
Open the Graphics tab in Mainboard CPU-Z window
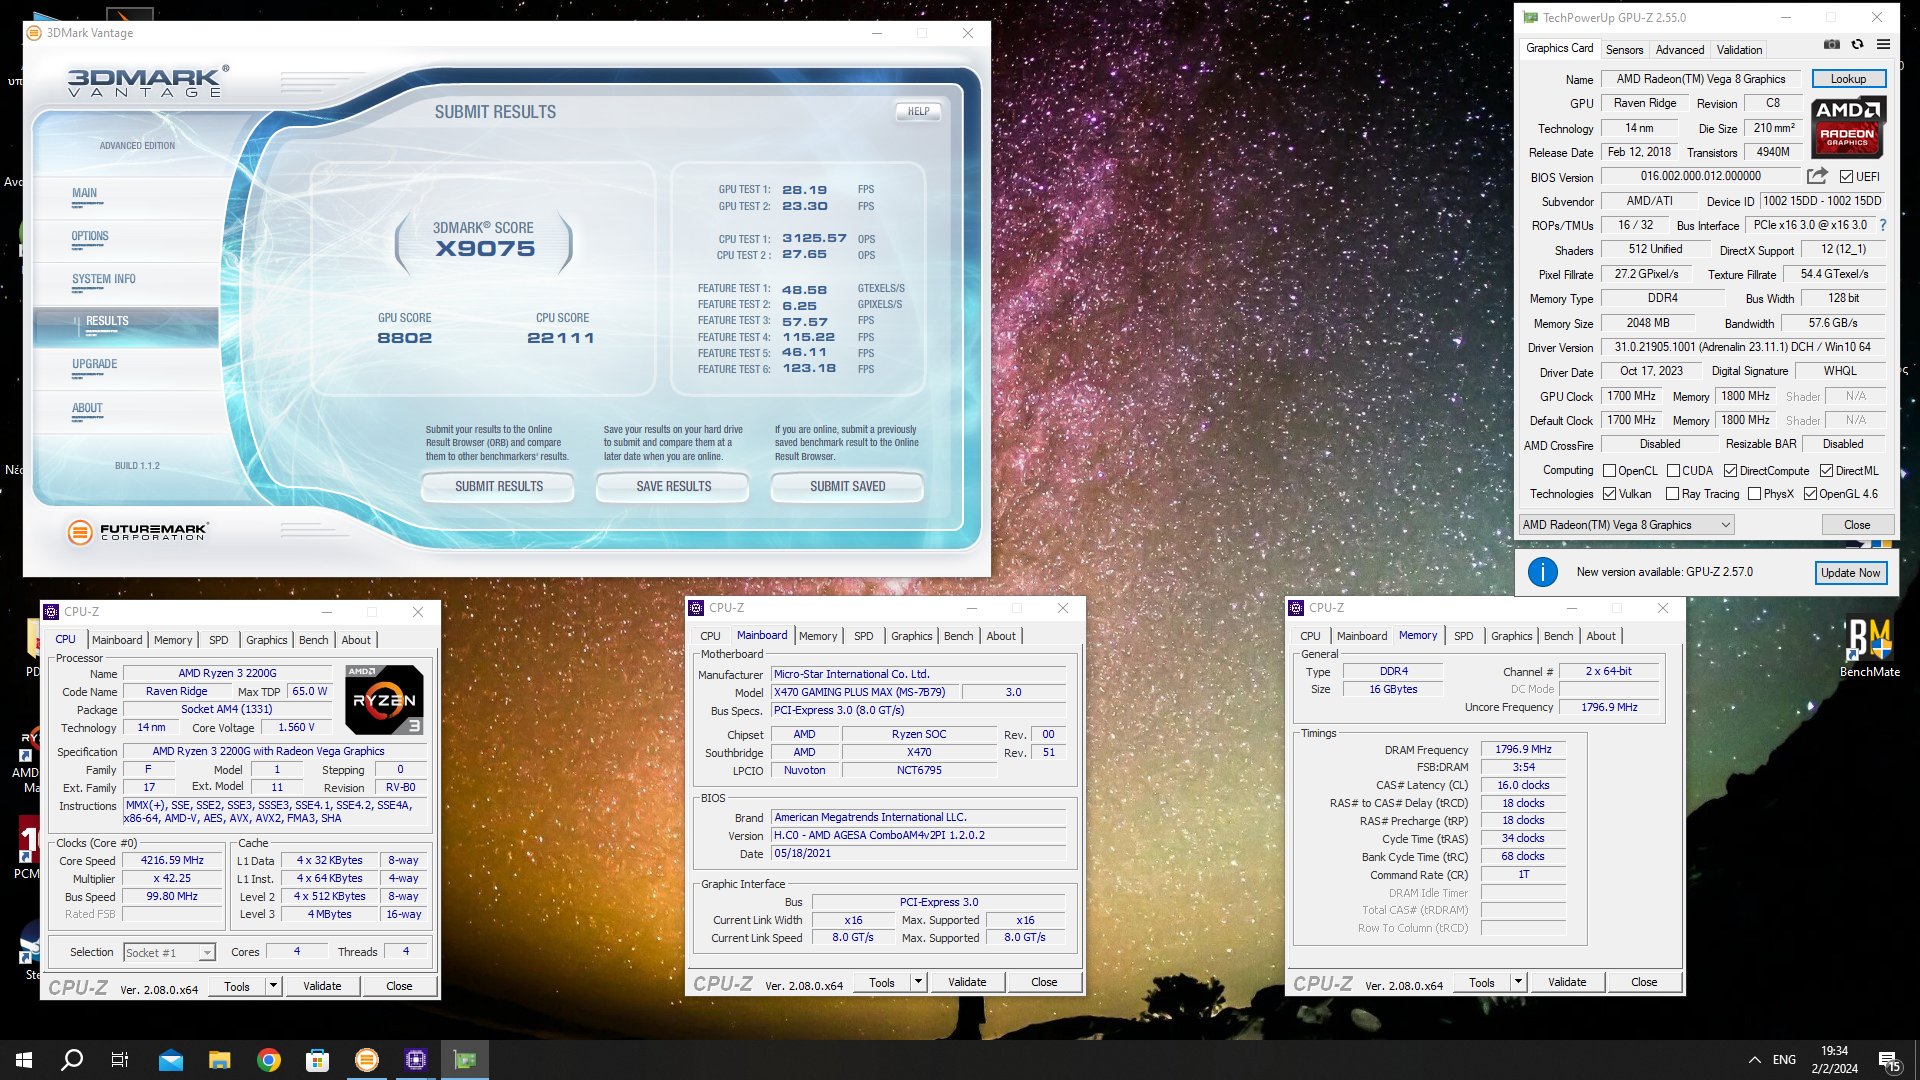point(911,636)
